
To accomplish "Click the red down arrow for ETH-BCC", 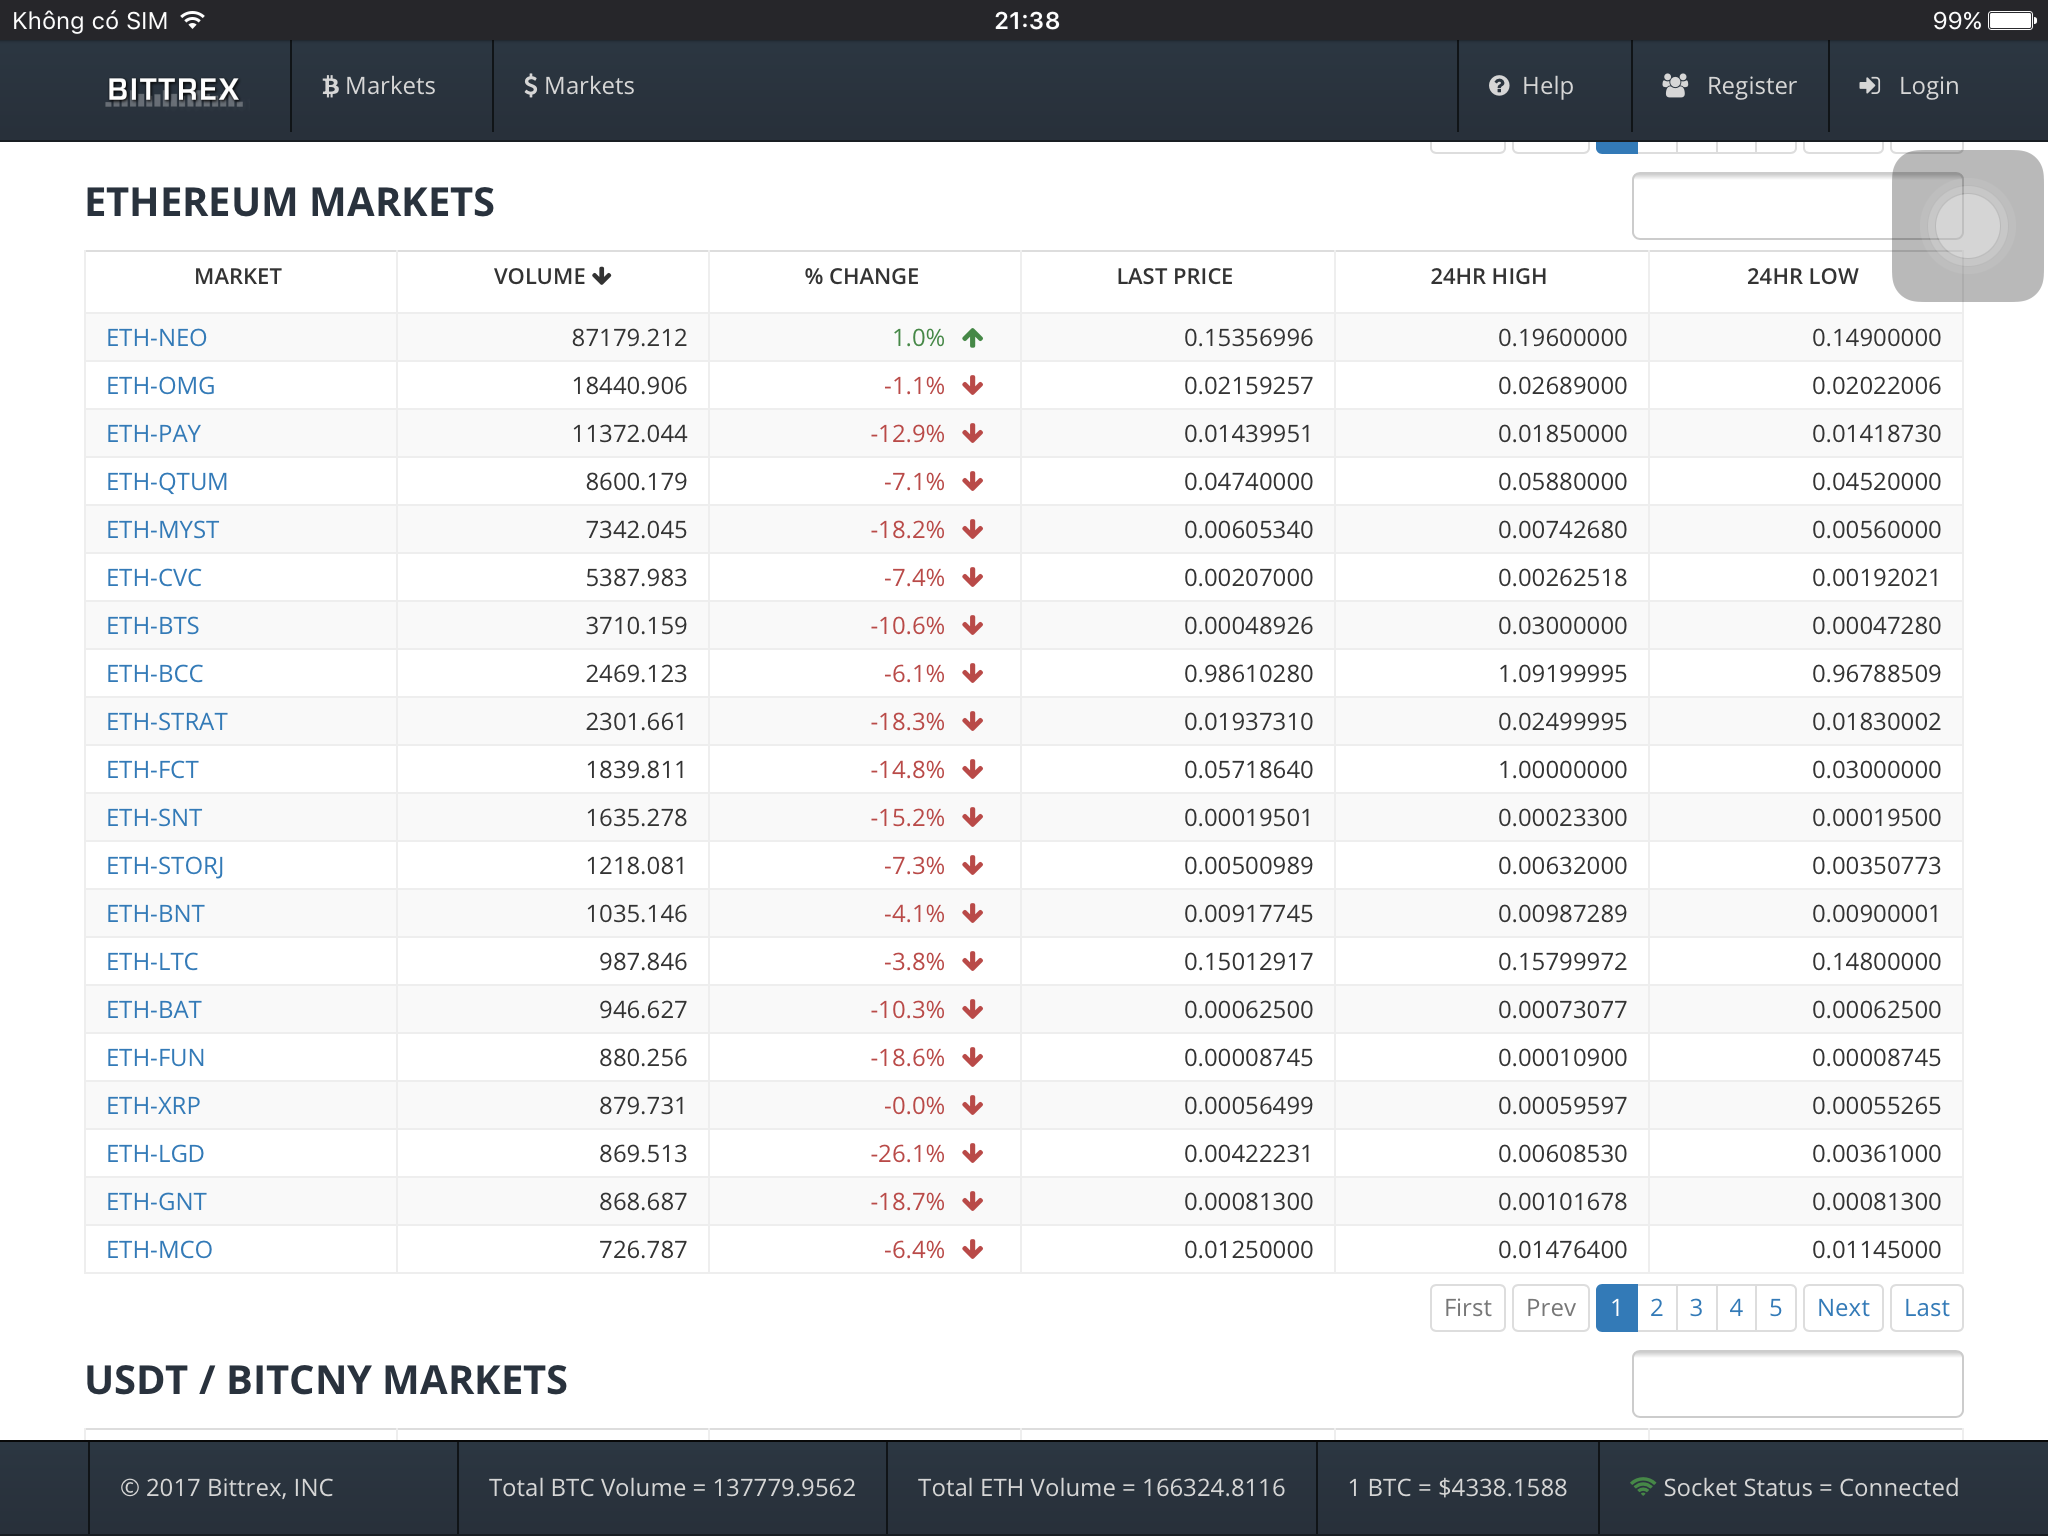I will (x=973, y=674).
